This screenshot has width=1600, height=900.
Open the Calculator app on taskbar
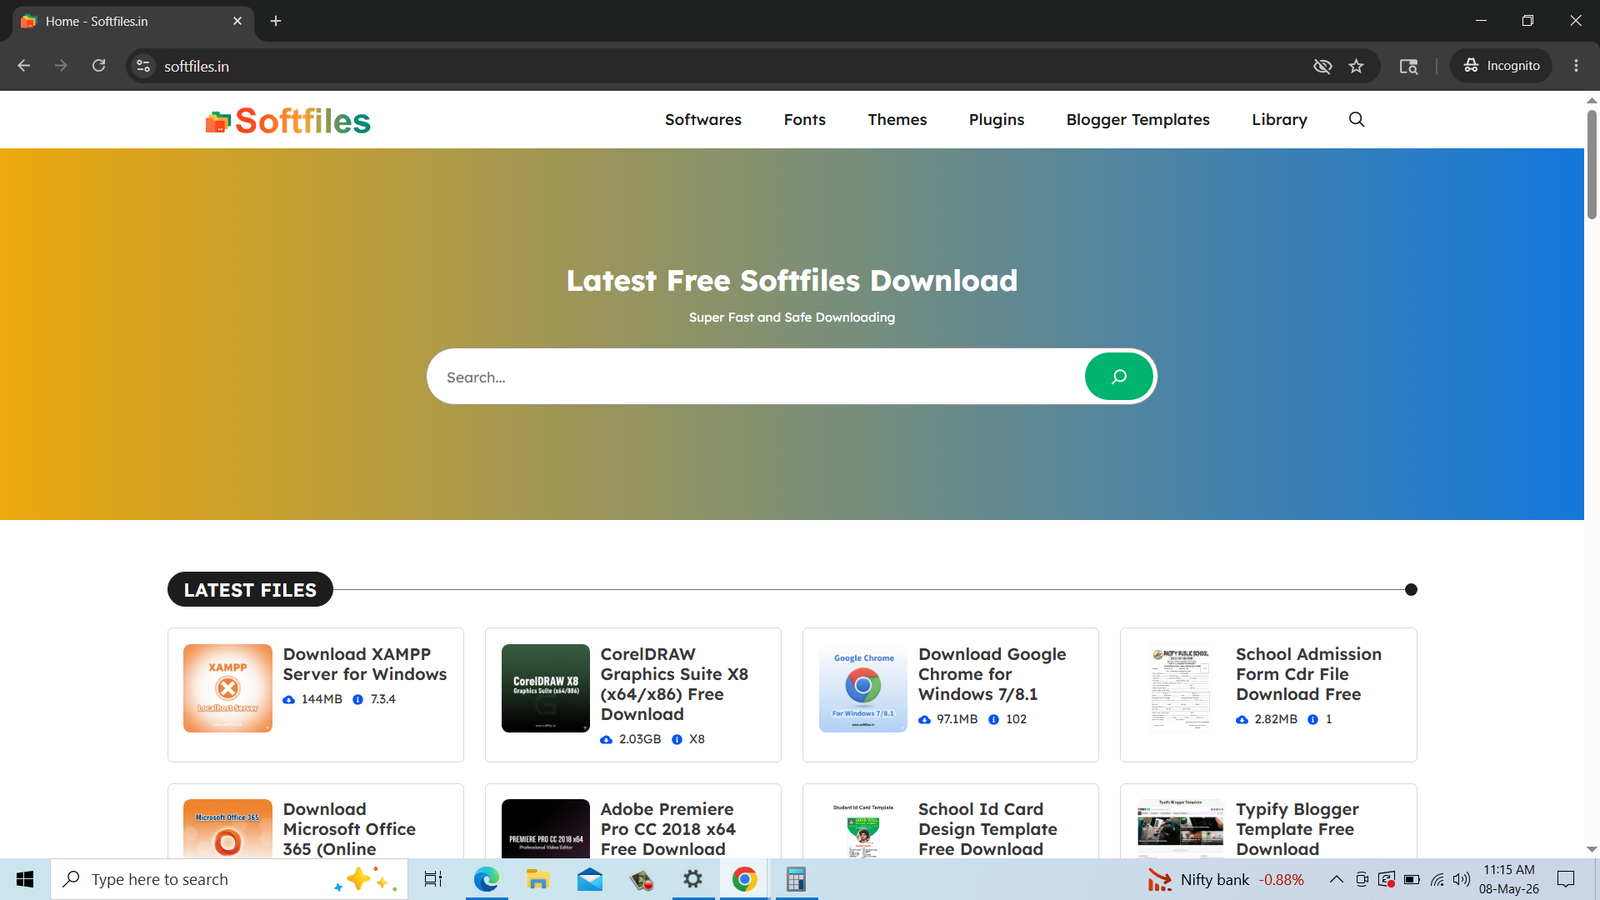coord(796,879)
